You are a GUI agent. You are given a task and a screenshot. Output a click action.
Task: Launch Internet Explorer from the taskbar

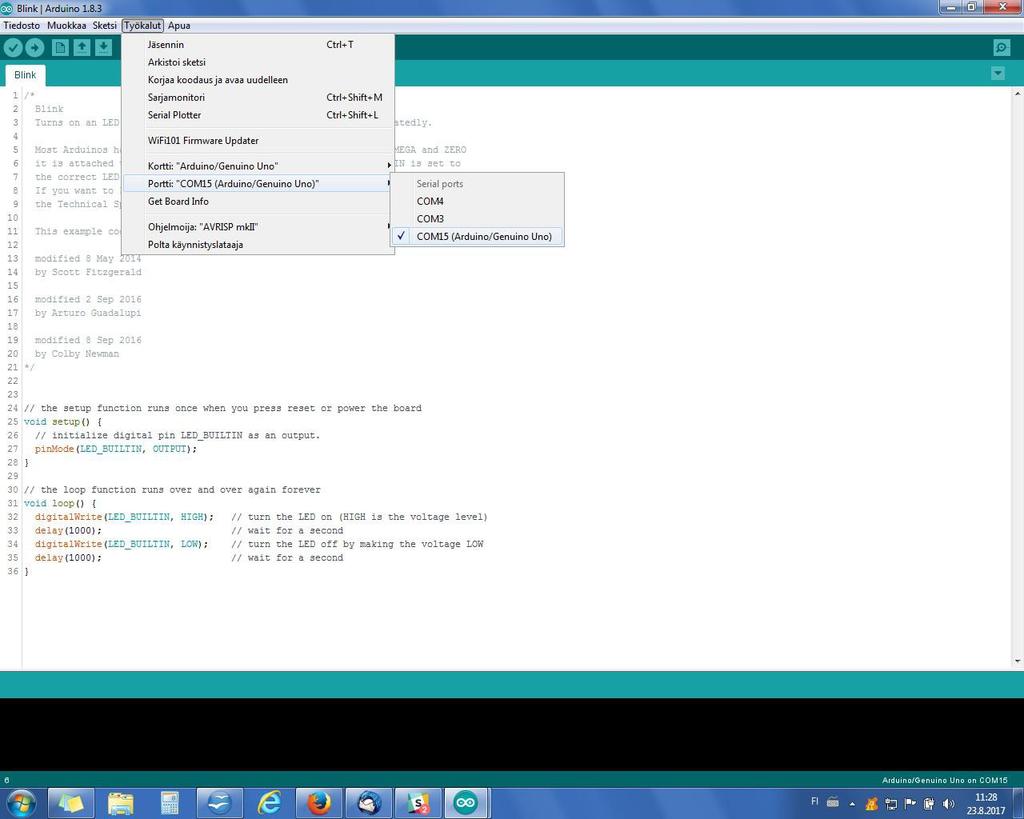(269, 803)
